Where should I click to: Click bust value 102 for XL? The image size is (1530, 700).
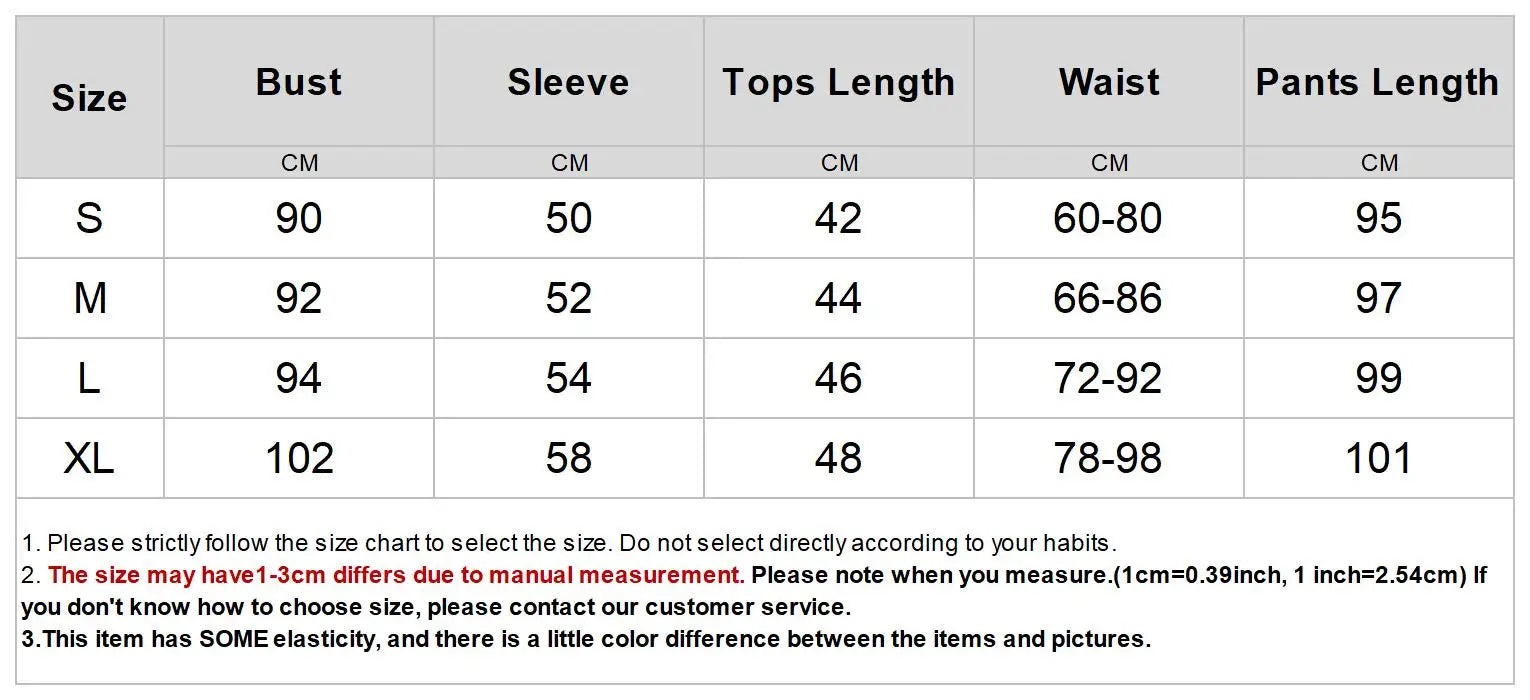click(299, 458)
